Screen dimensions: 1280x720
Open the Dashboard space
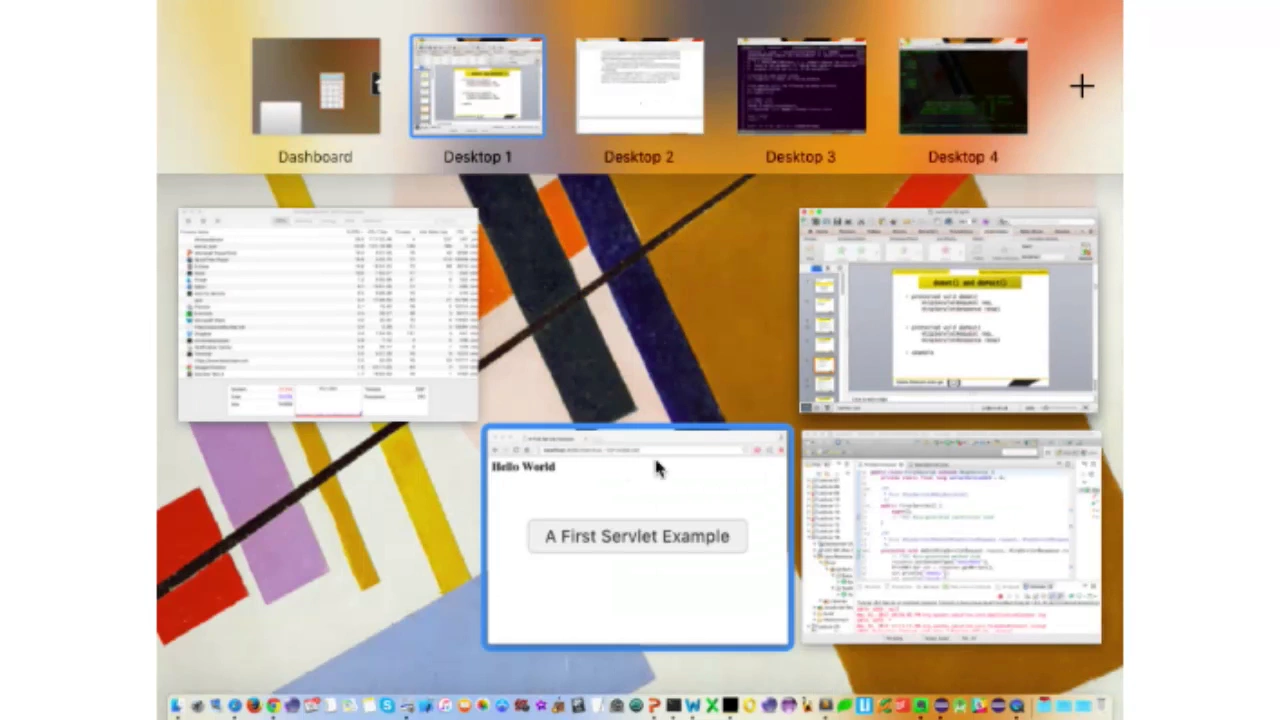[x=315, y=87]
